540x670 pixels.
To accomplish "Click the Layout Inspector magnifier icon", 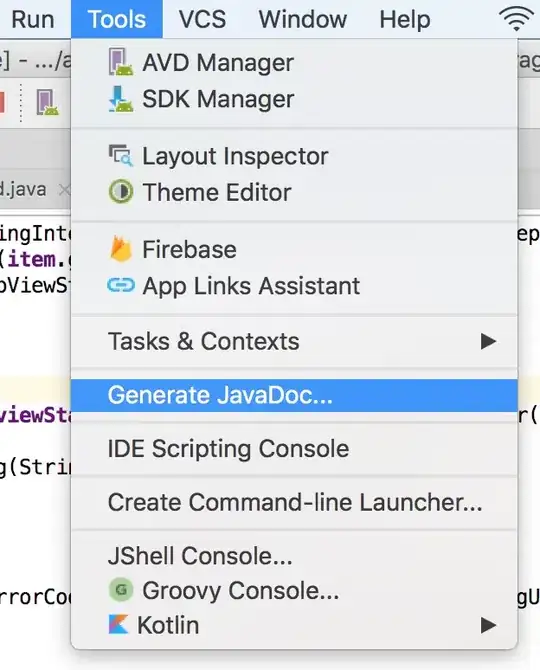I will pos(120,156).
